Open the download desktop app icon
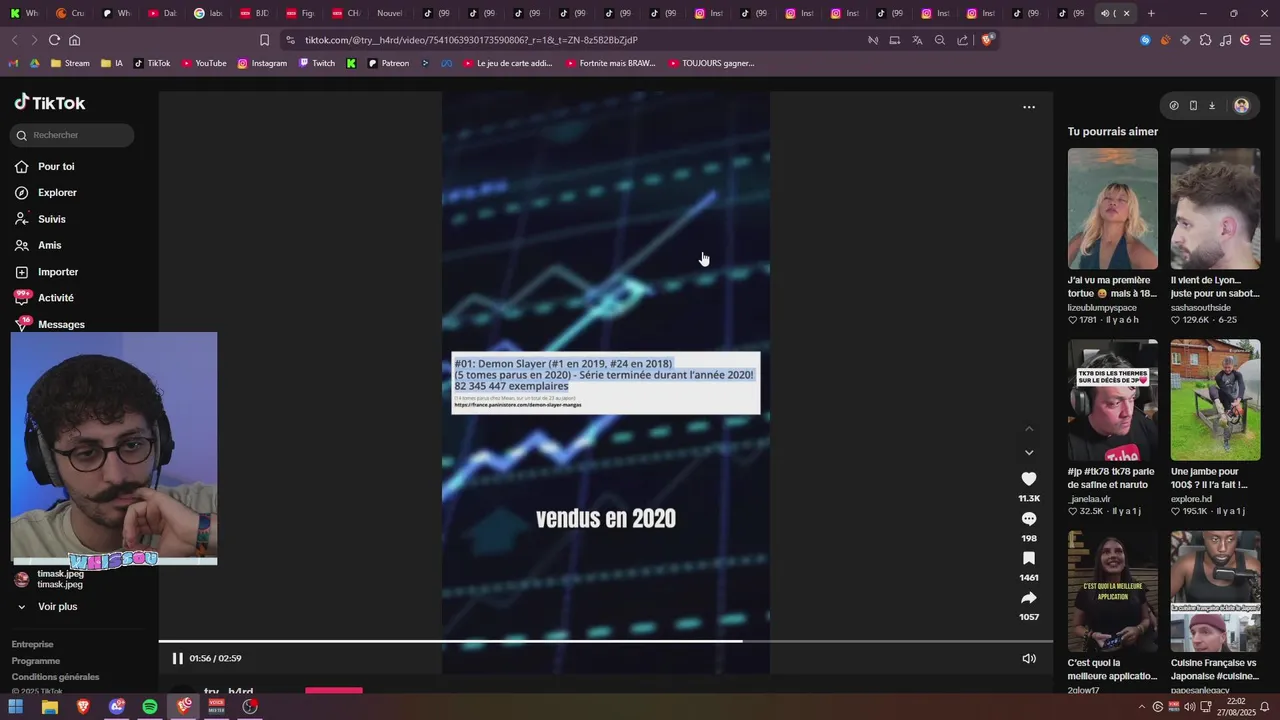Image resolution: width=1280 pixels, height=720 pixels. click(1212, 105)
